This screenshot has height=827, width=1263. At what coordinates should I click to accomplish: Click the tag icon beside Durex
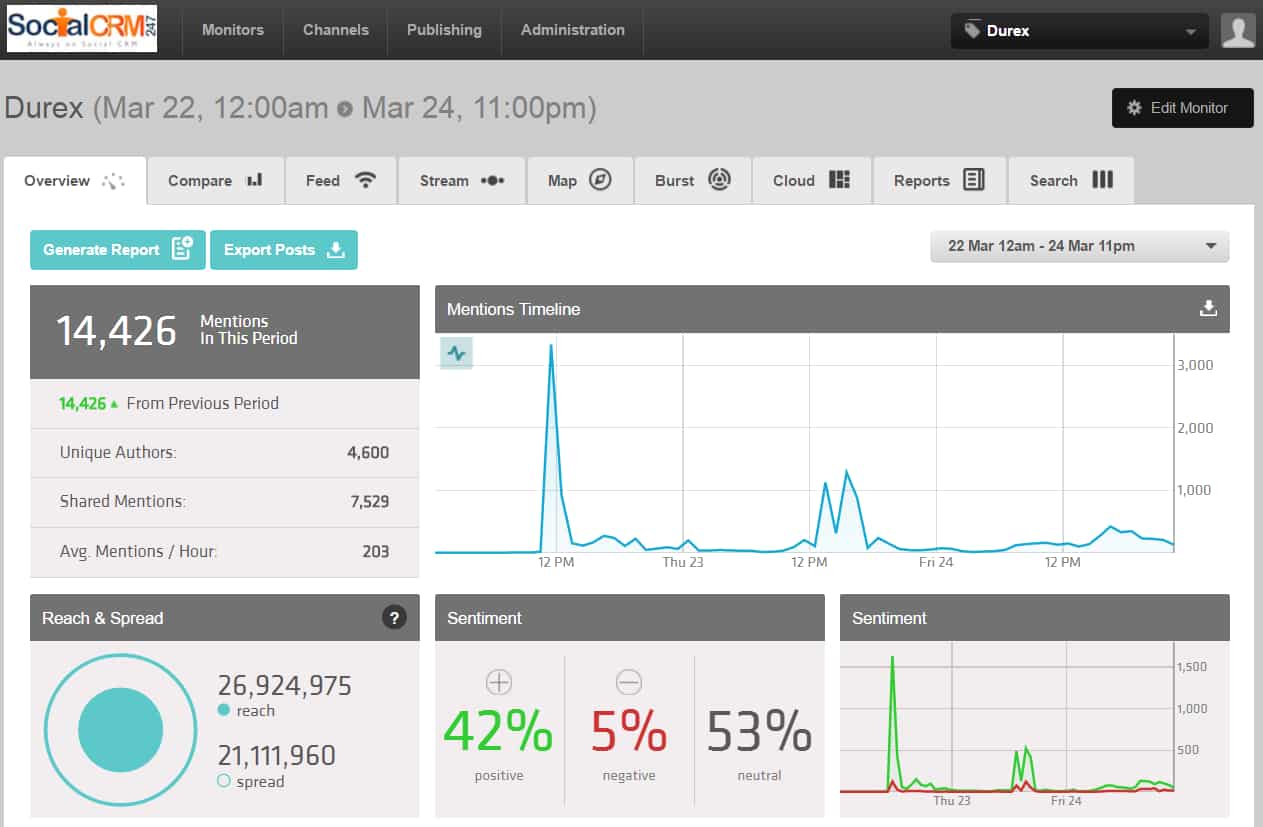click(x=972, y=30)
